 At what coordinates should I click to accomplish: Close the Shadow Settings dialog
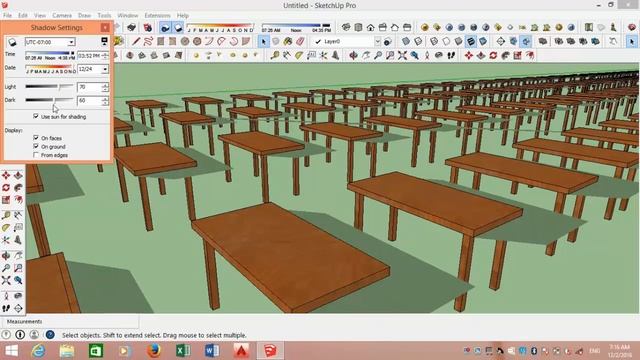pos(105,27)
